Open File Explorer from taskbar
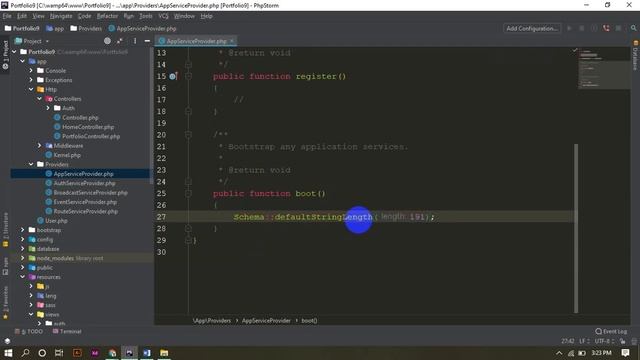Viewport: 640px width, 360px height. pyautogui.click(x=164, y=353)
